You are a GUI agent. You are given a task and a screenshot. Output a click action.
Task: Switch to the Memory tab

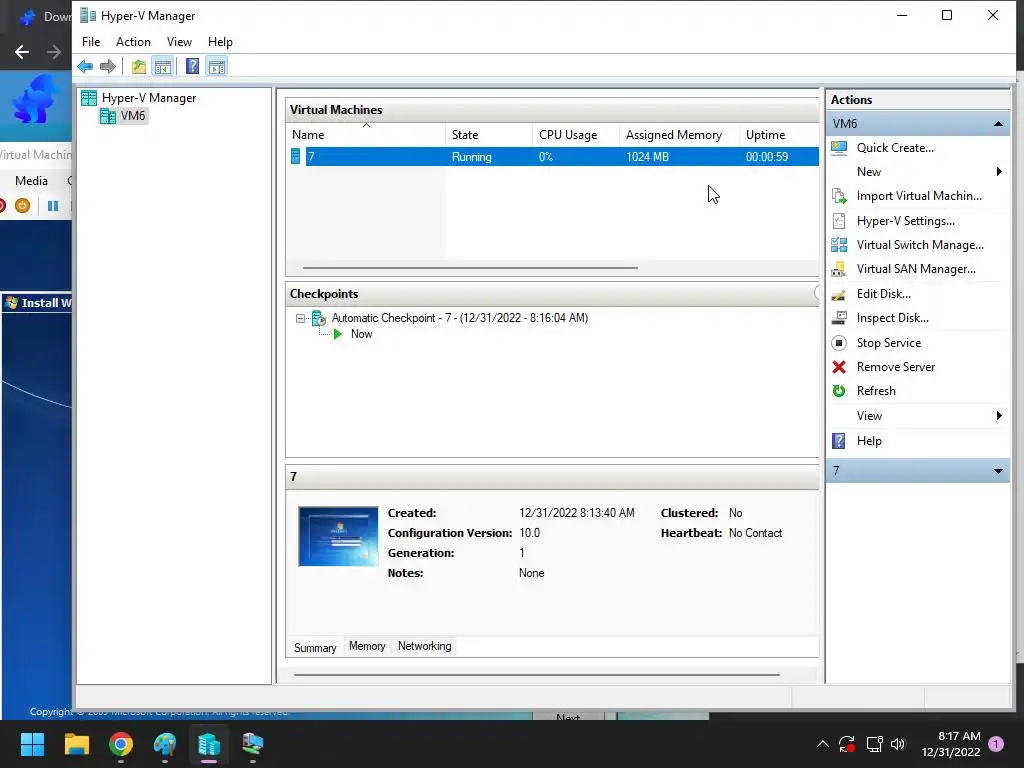tap(367, 646)
